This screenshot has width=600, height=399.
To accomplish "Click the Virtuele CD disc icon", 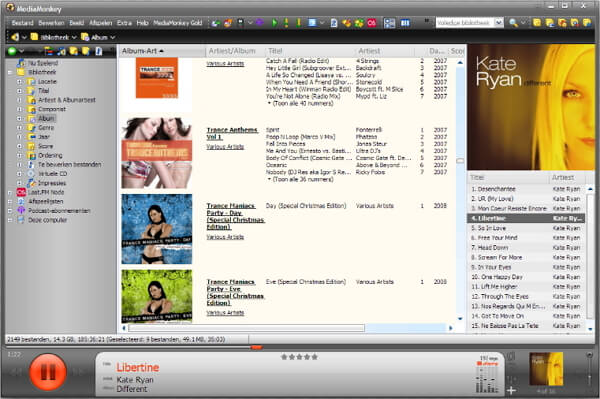I will [x=31, y=174].
